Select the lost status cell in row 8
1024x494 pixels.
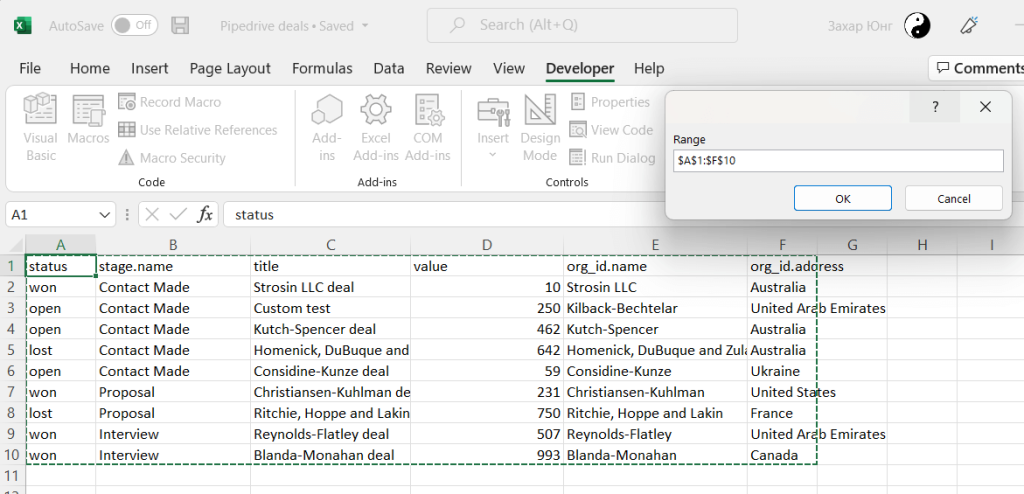pyautogui.click(x=61, y=413)
